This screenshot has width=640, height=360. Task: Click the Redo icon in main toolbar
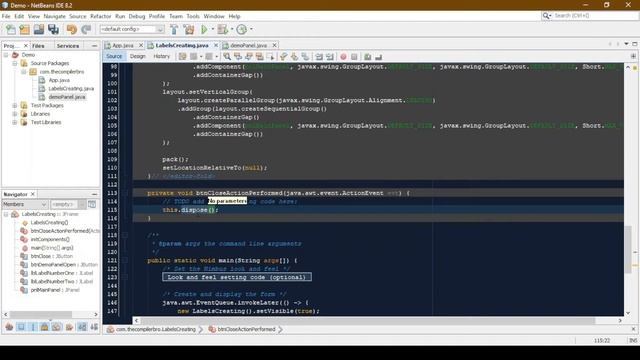coord(86,29)
